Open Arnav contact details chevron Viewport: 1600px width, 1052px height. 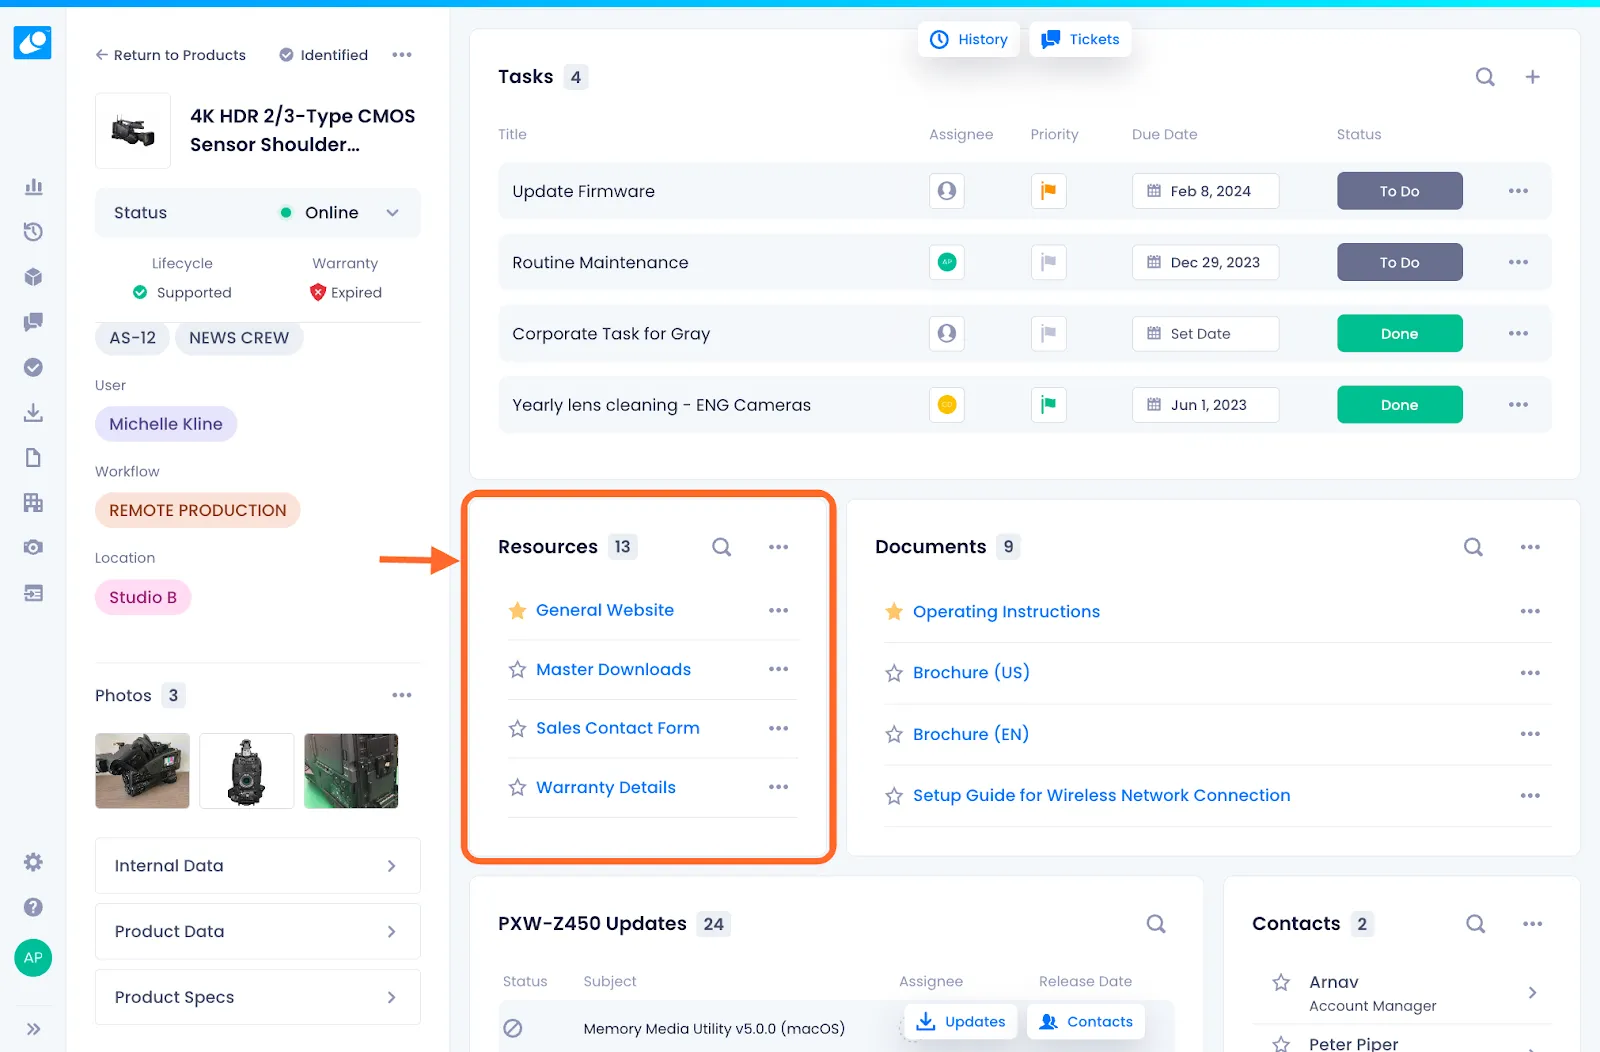[1533, 992]
